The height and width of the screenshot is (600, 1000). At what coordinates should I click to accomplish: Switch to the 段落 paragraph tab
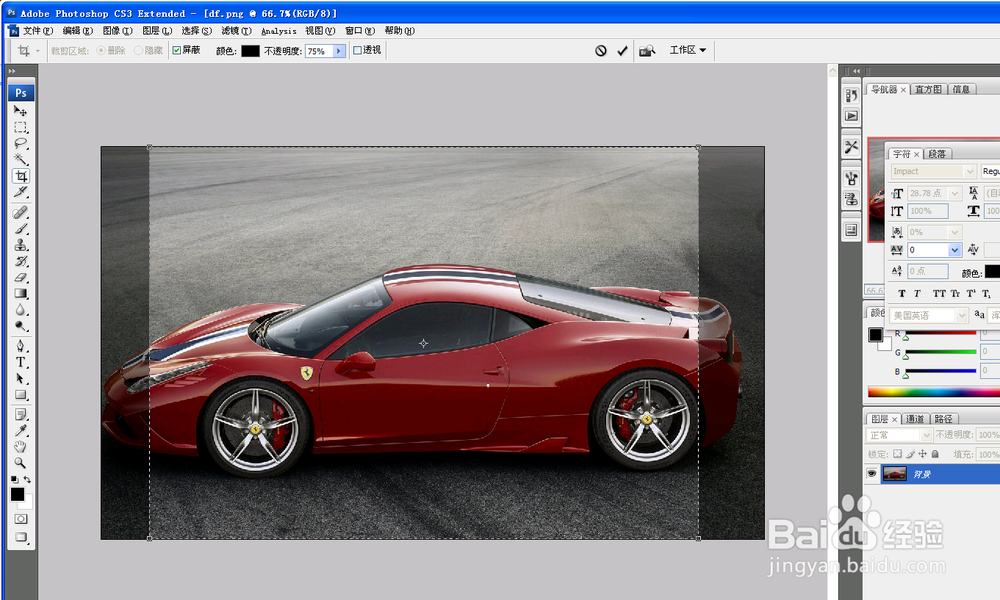pyautogui.click(x=937, y=154)
